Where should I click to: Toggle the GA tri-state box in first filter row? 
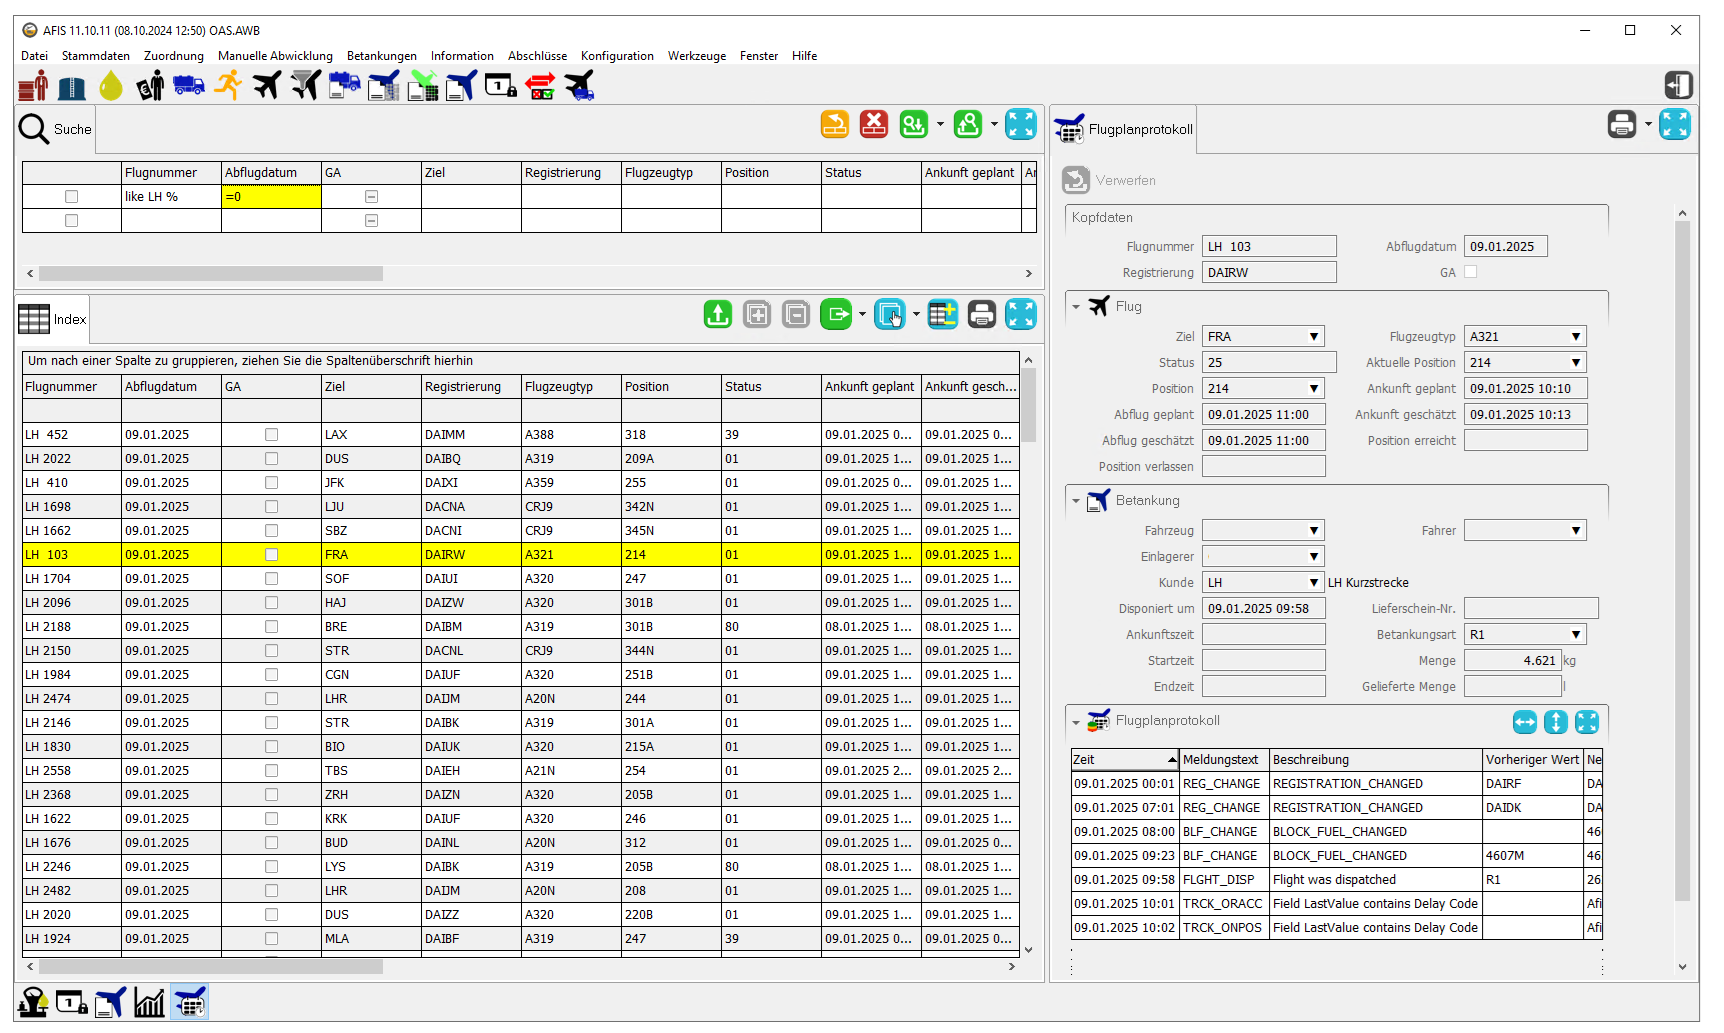click(x=371, y=197)
